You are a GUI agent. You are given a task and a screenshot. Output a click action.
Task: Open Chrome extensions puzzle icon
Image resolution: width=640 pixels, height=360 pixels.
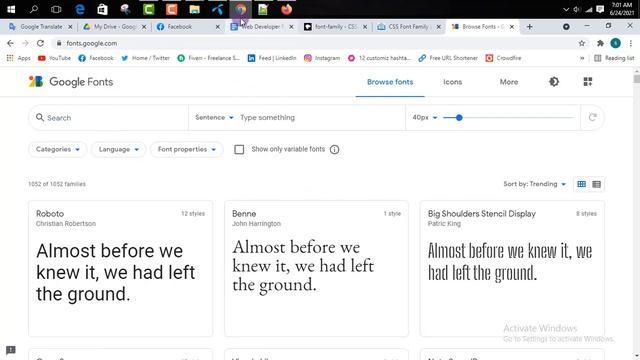pos(600,43)
